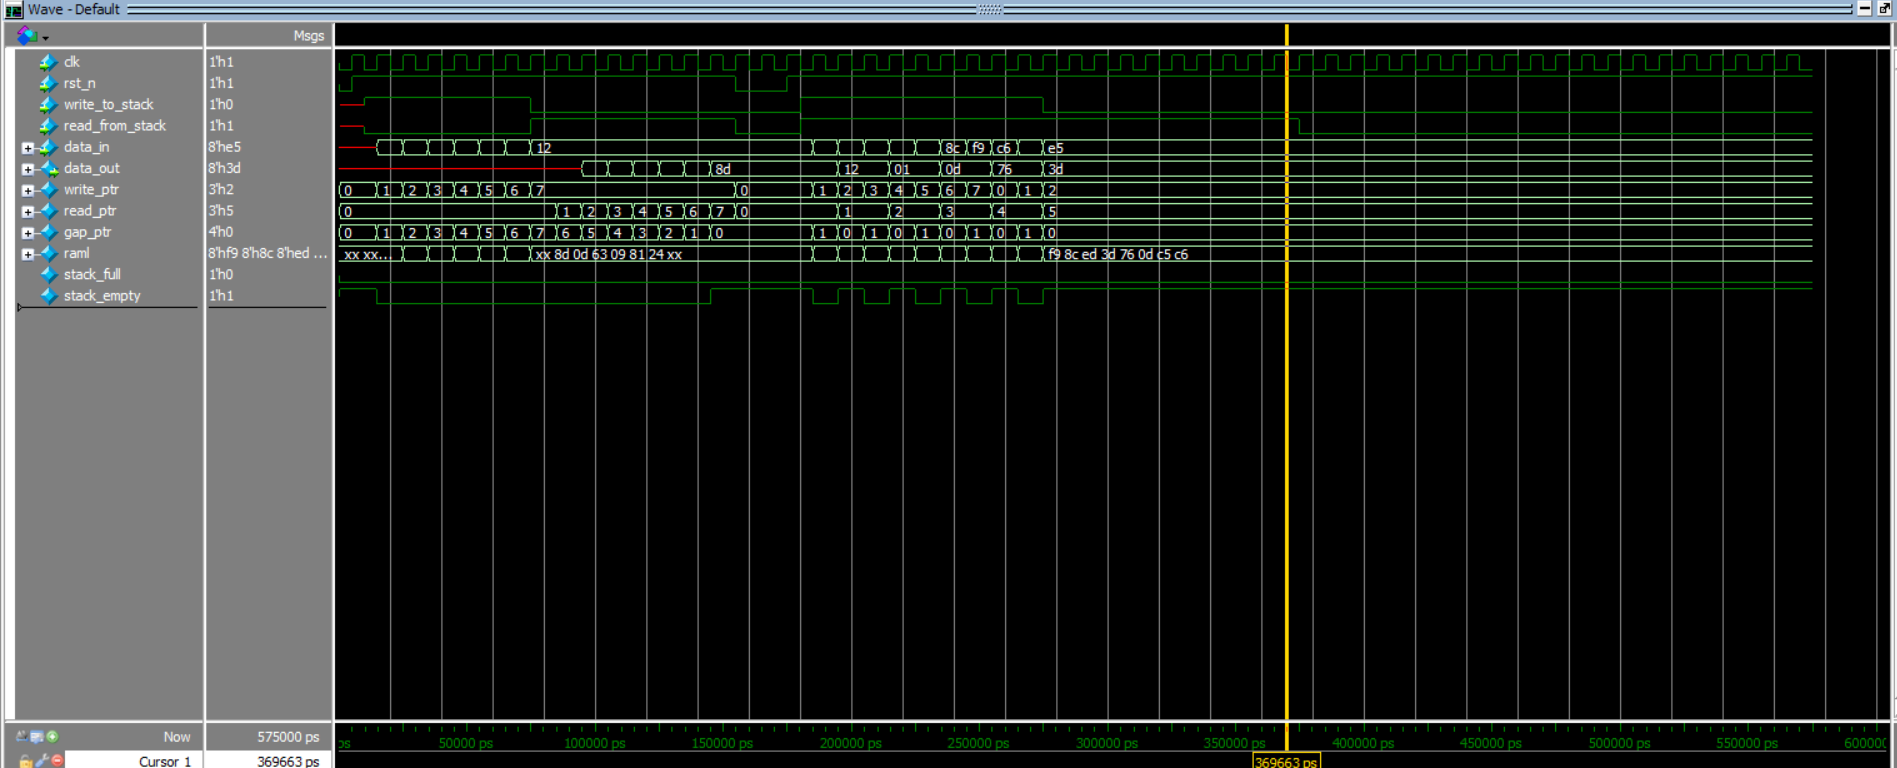
Task: Click data_out value 8'h3d
Action: pyautogui.click(x=225, y=168)
